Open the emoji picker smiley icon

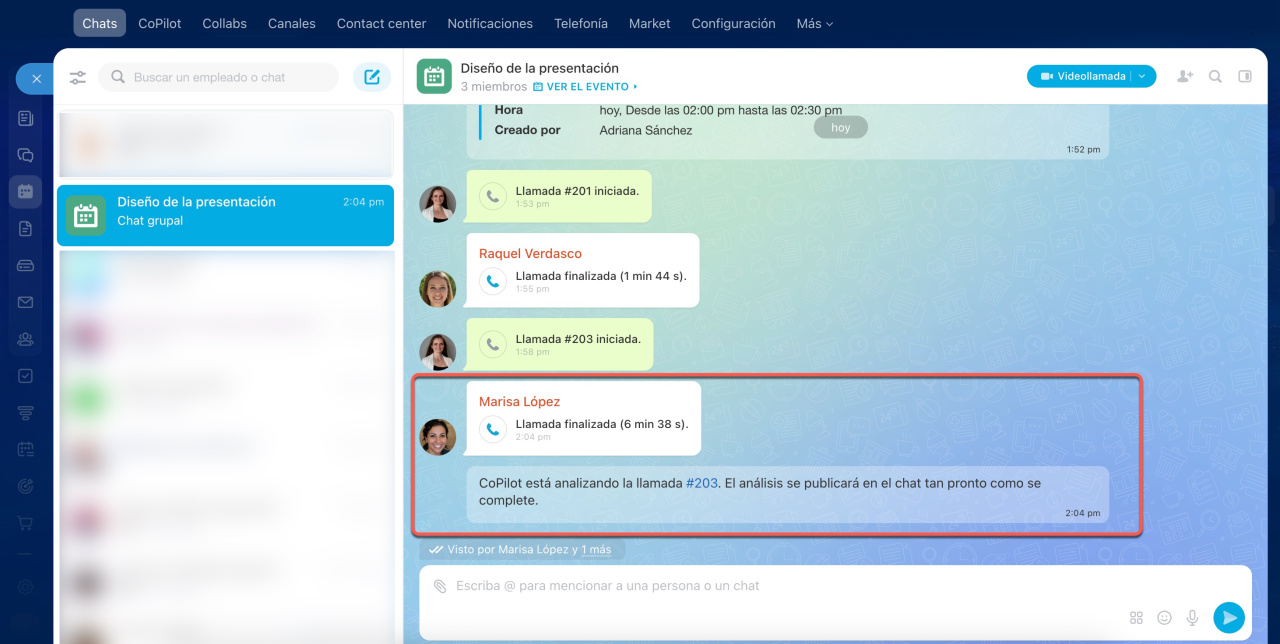coord(1164,618)
